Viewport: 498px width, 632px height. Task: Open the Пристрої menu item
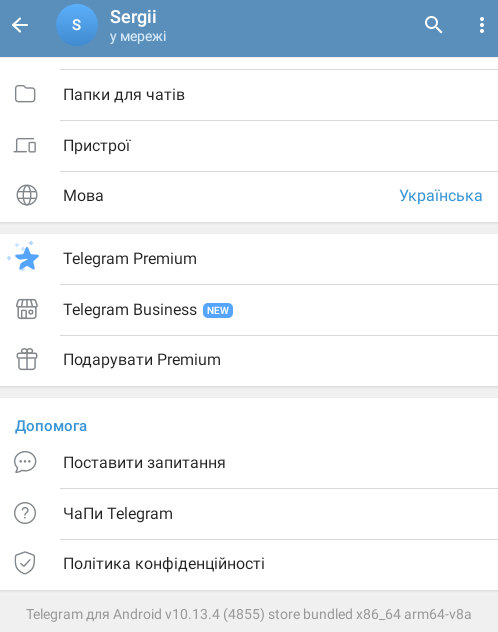click(249, 146)
